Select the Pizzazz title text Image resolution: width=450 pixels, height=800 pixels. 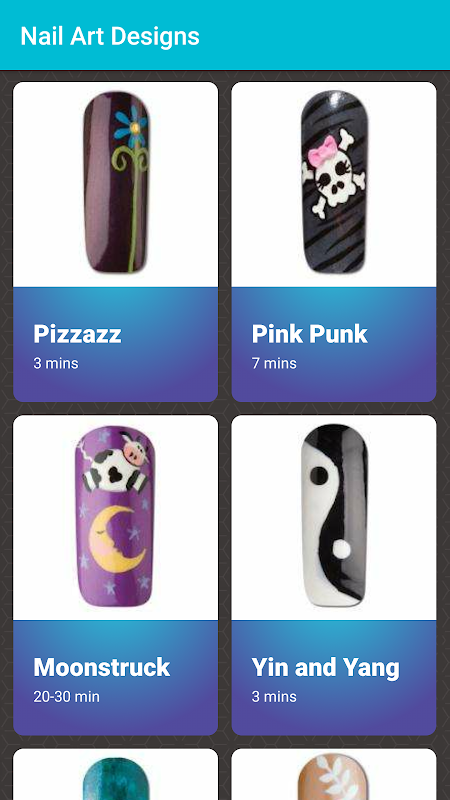78,334
